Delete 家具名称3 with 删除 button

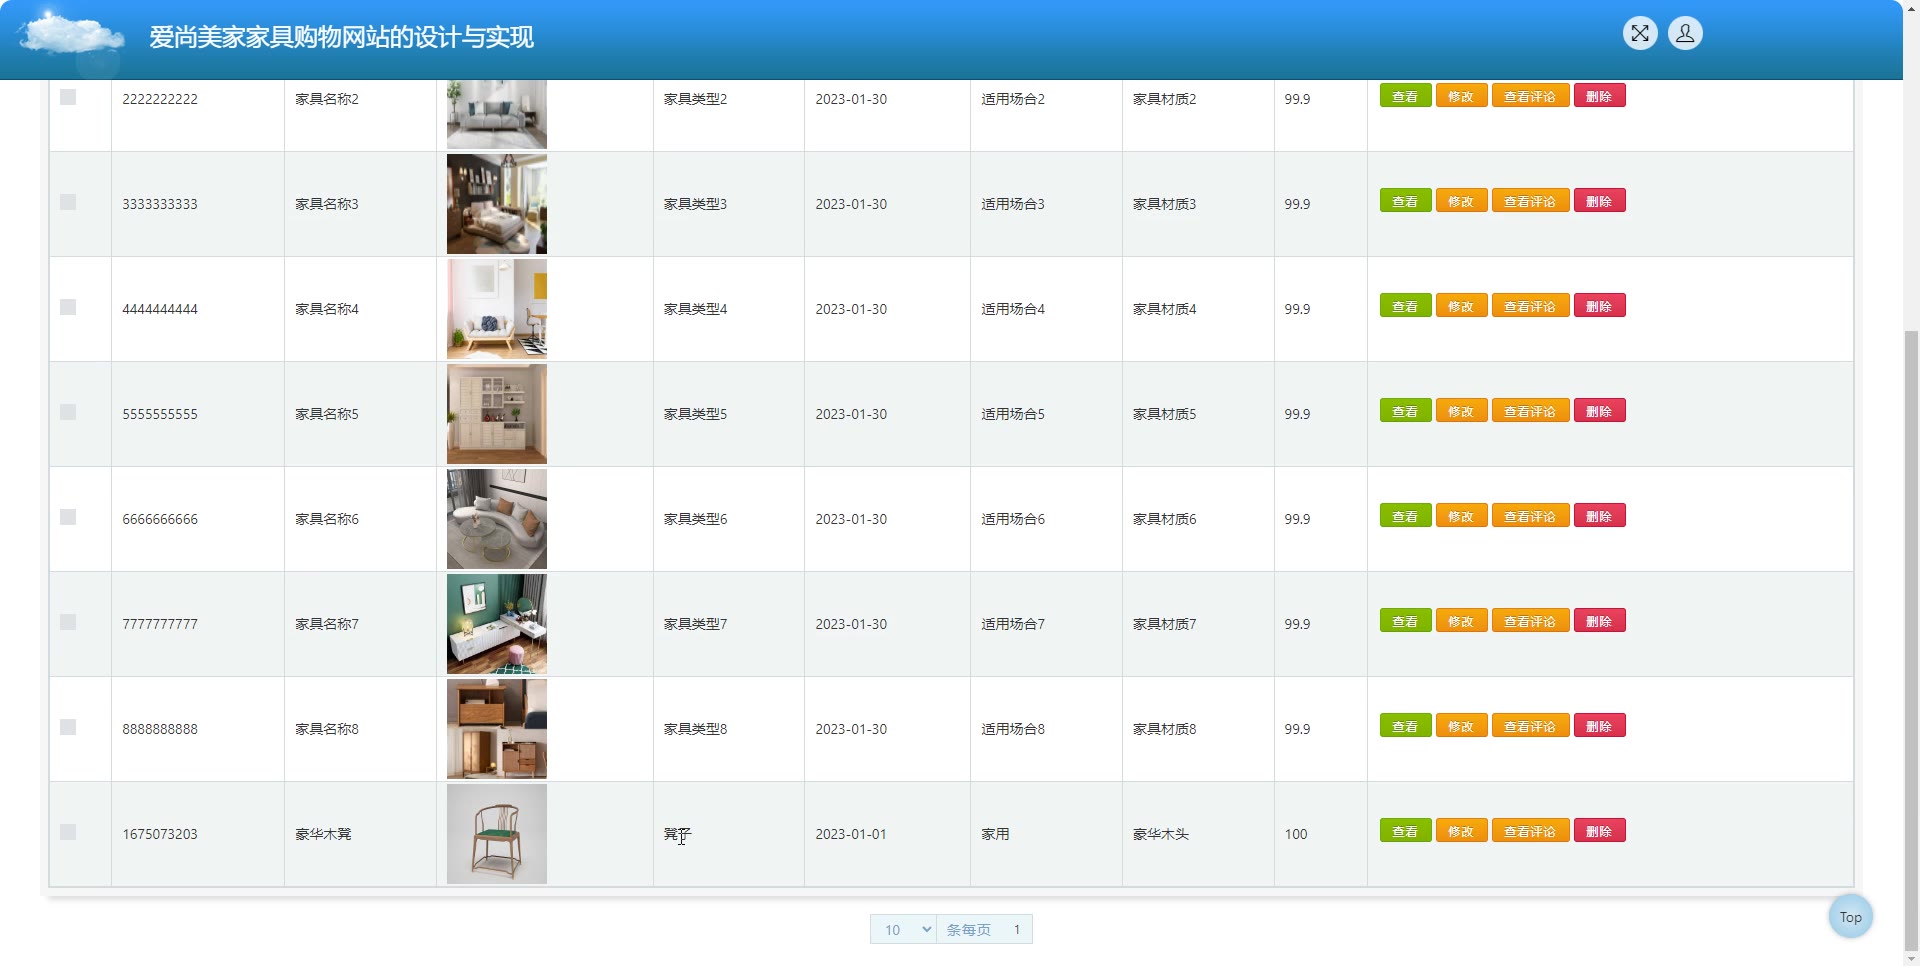point(1599,201)
